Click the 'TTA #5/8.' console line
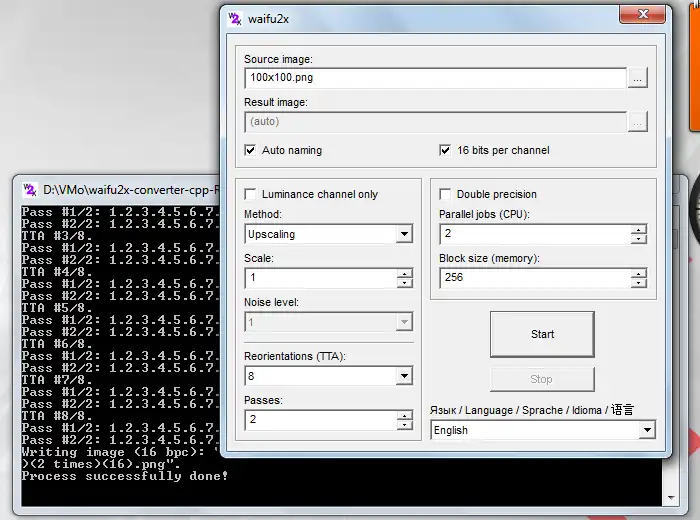Screen dimensions: 700x520 57,308
